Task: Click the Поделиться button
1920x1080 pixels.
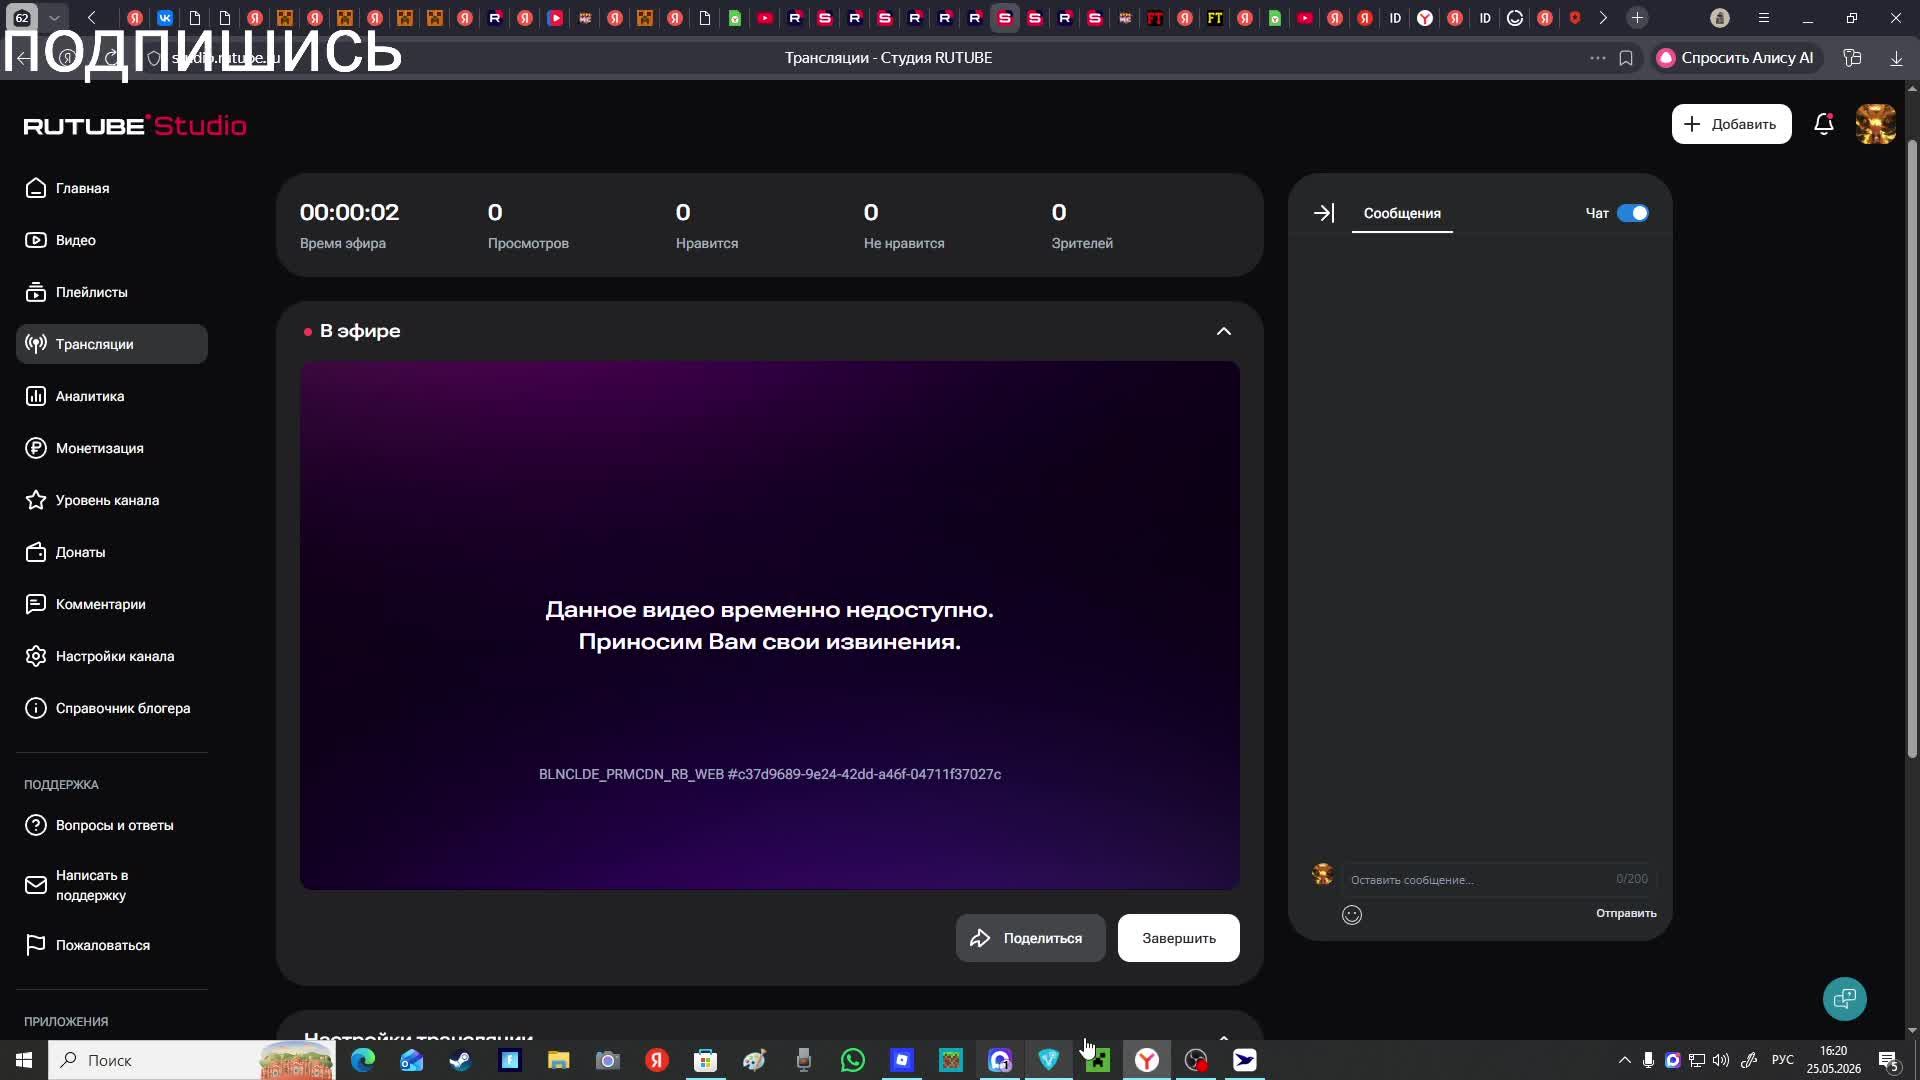Action: pyautogui.click(x=1030, y=938)
